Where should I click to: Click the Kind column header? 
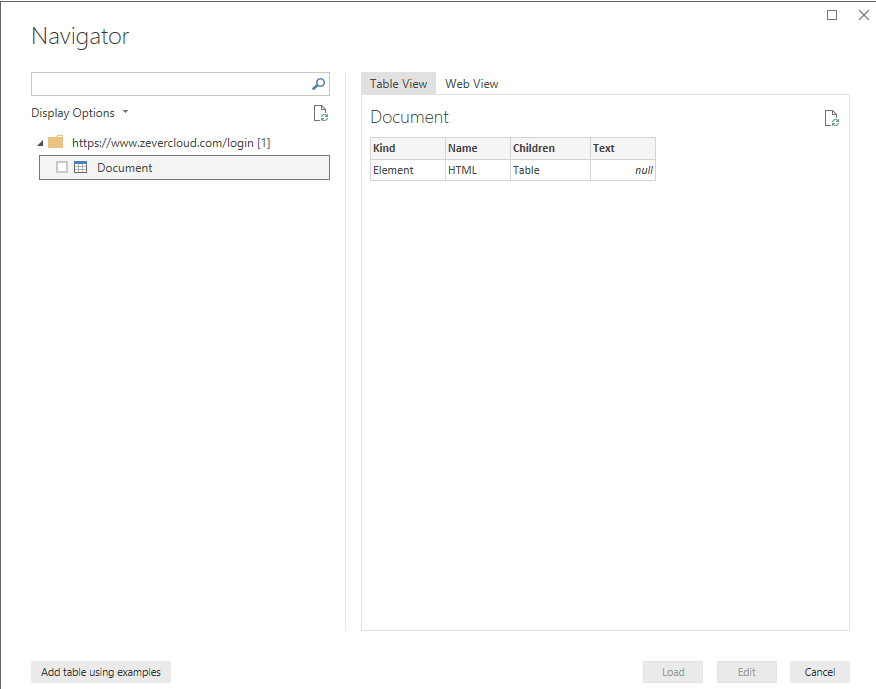(x=408, y=148)
